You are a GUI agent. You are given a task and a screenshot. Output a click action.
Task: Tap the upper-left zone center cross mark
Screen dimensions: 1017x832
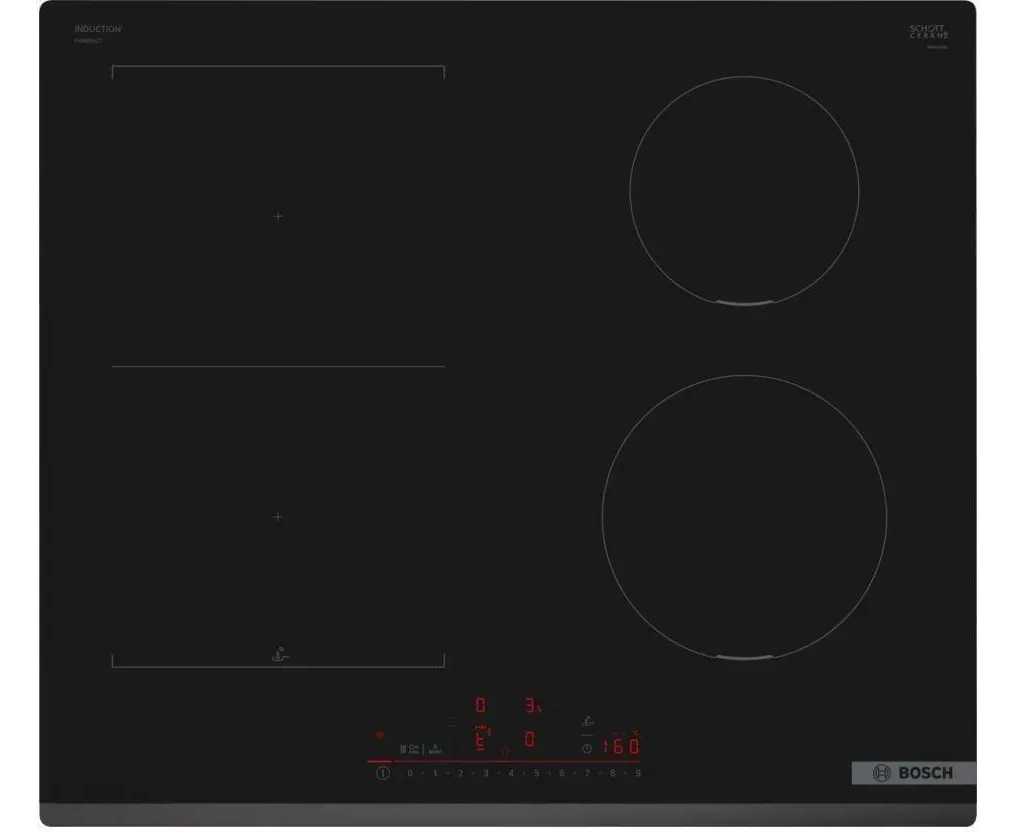click(278, 216)
